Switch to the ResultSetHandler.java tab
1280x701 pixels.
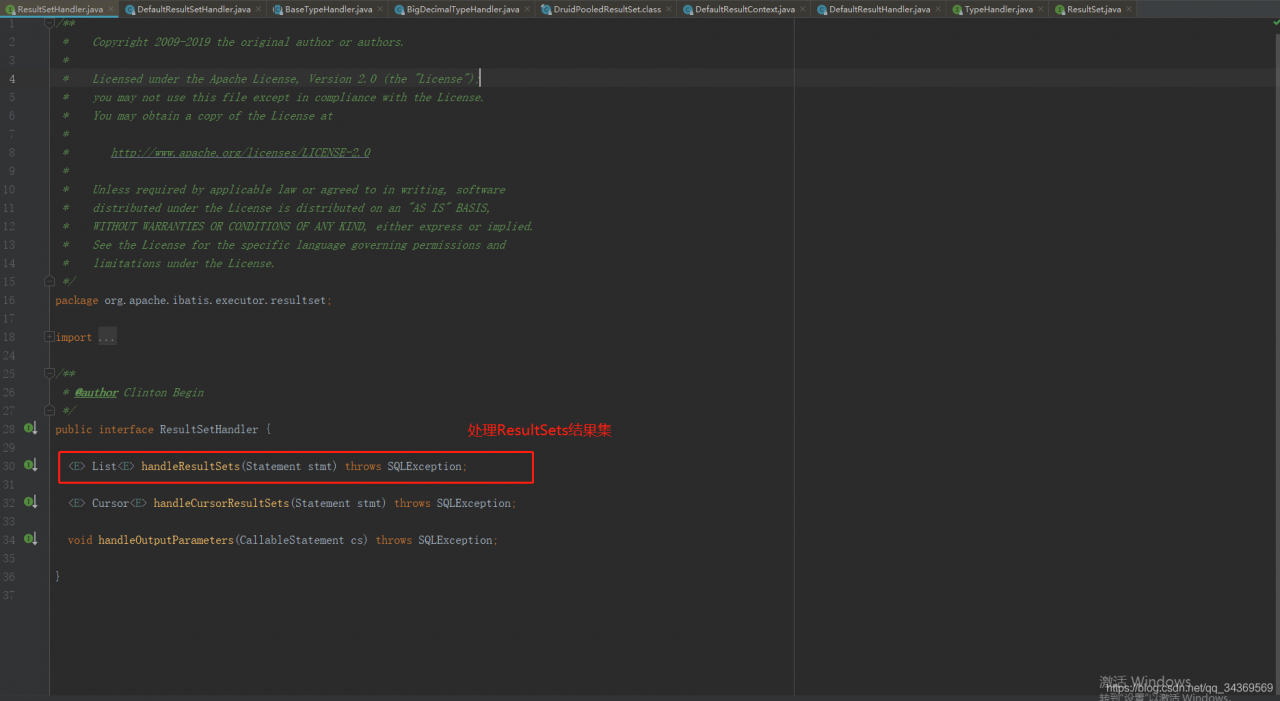tap(60, 9)
